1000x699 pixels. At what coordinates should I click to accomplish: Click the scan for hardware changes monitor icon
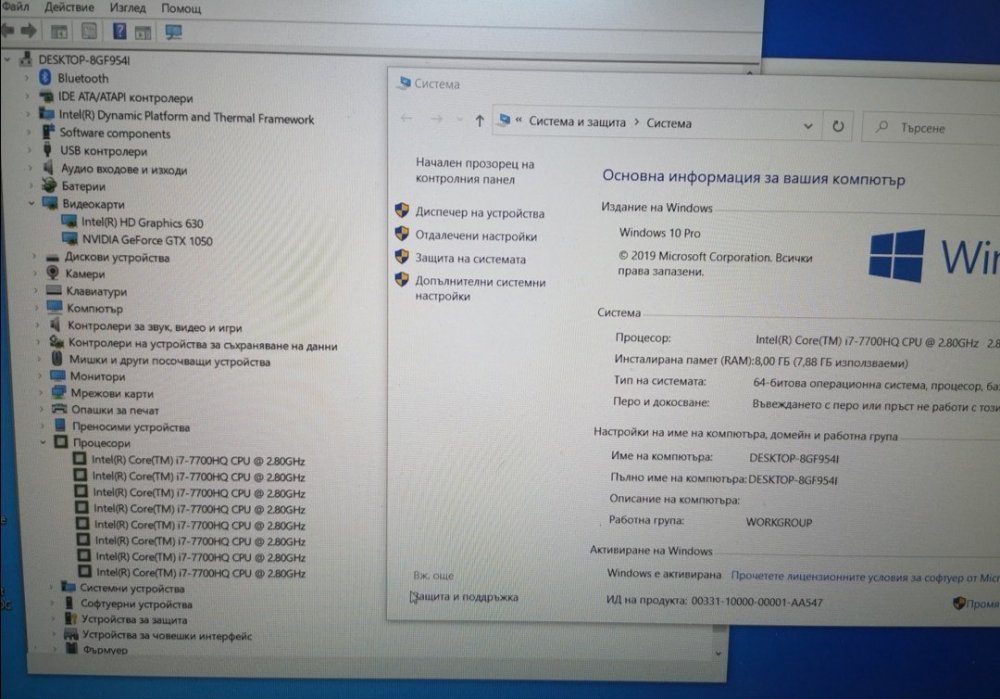coord(173,32)
